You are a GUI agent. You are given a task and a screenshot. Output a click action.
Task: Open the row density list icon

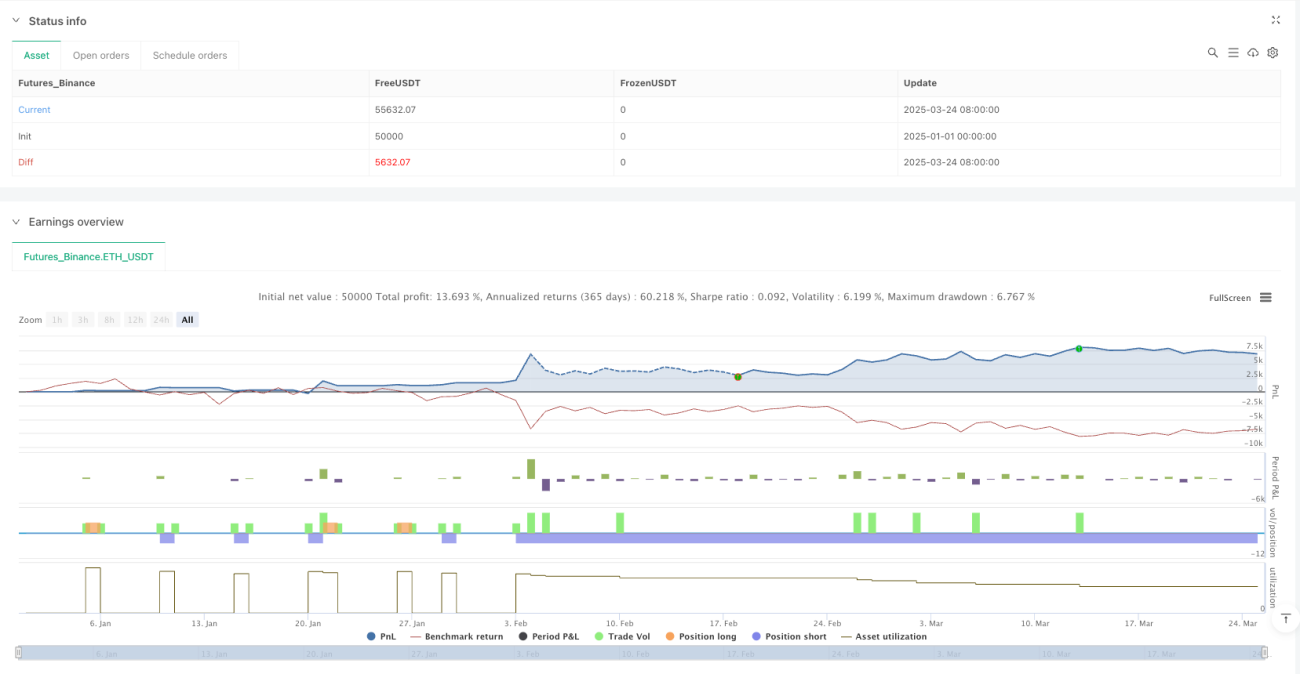tap(1233, 53)
